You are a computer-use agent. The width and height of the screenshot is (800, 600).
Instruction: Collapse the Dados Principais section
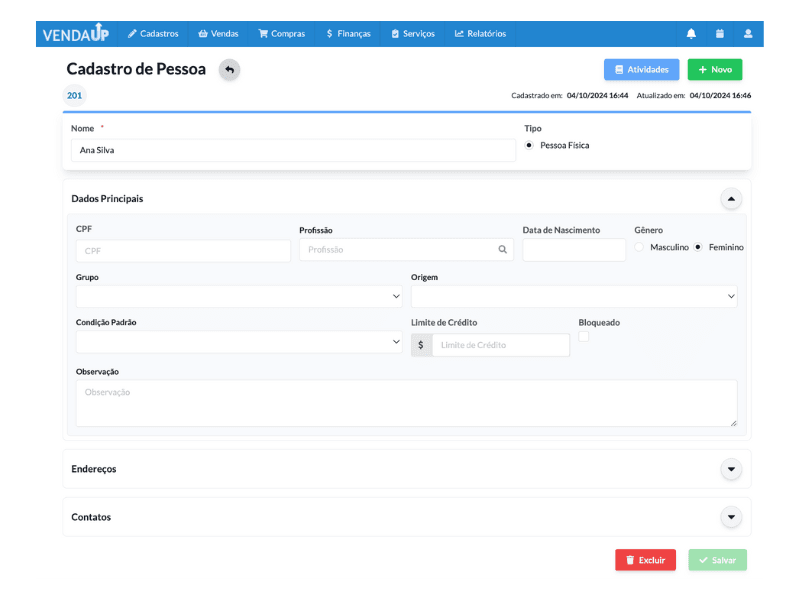pos(731,199)
